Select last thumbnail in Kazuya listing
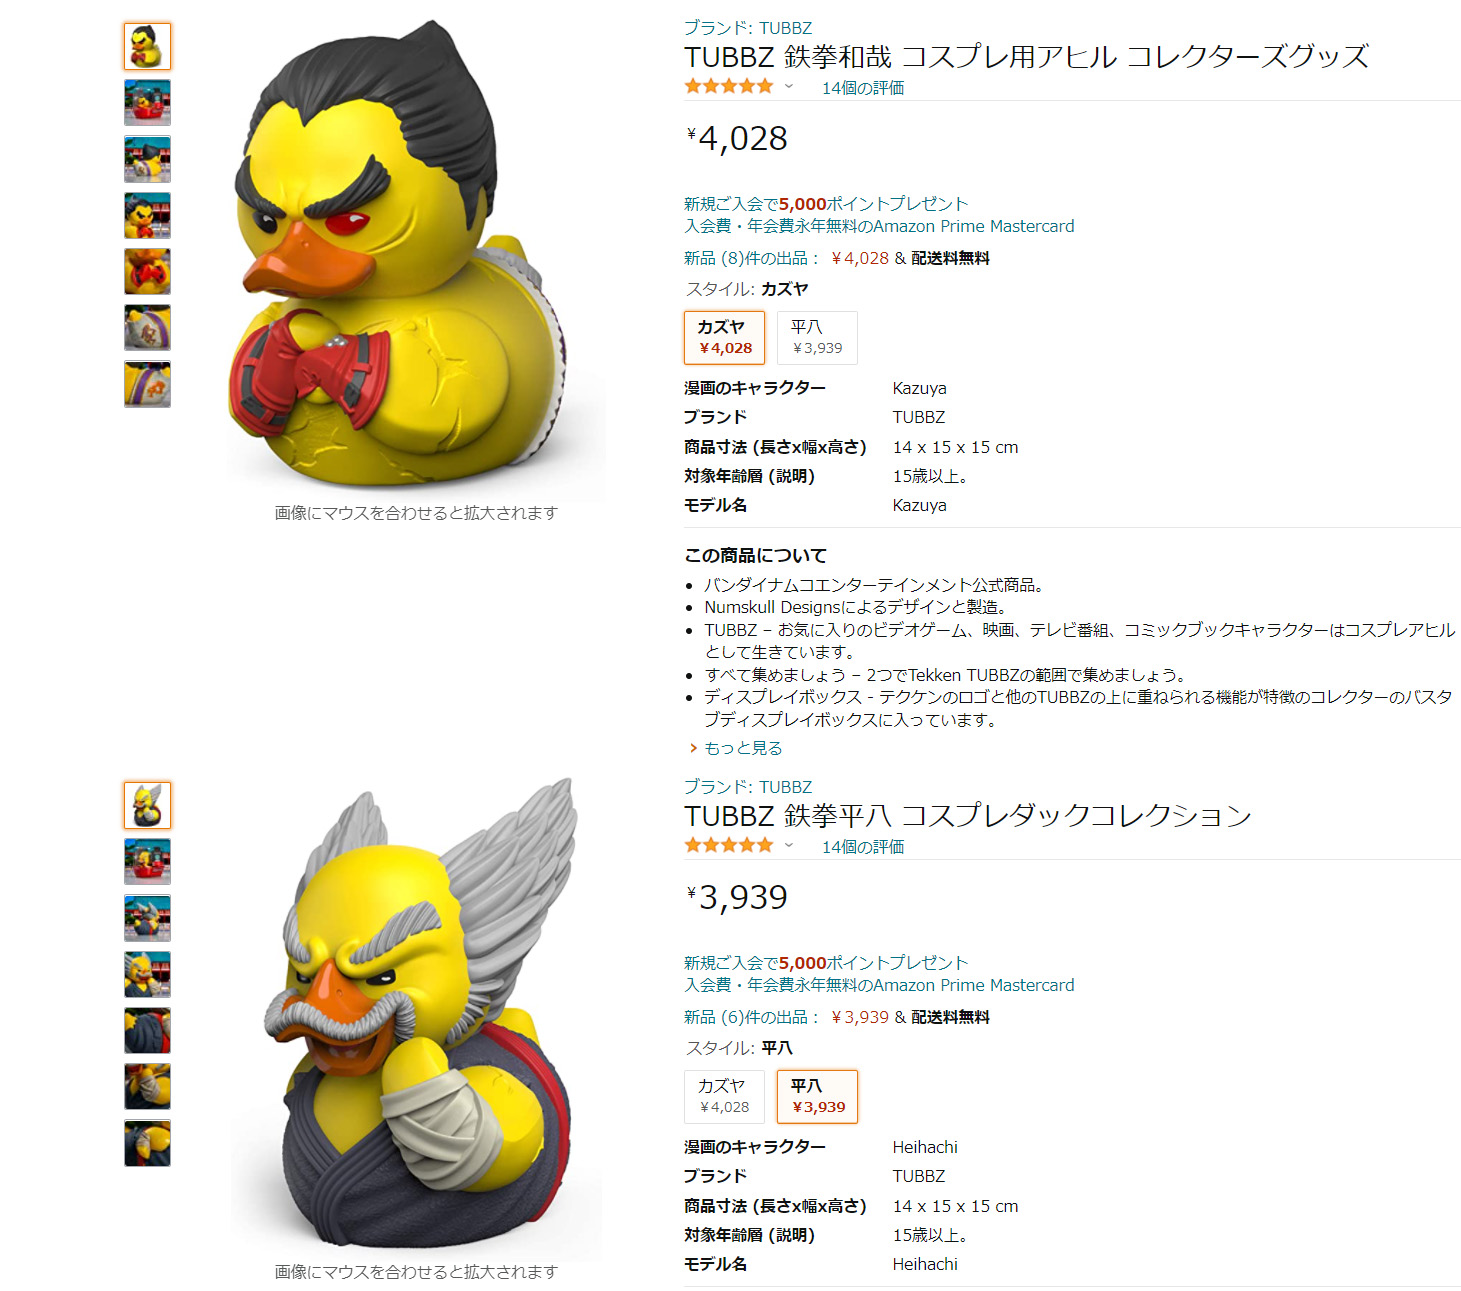 pos(147,384)
